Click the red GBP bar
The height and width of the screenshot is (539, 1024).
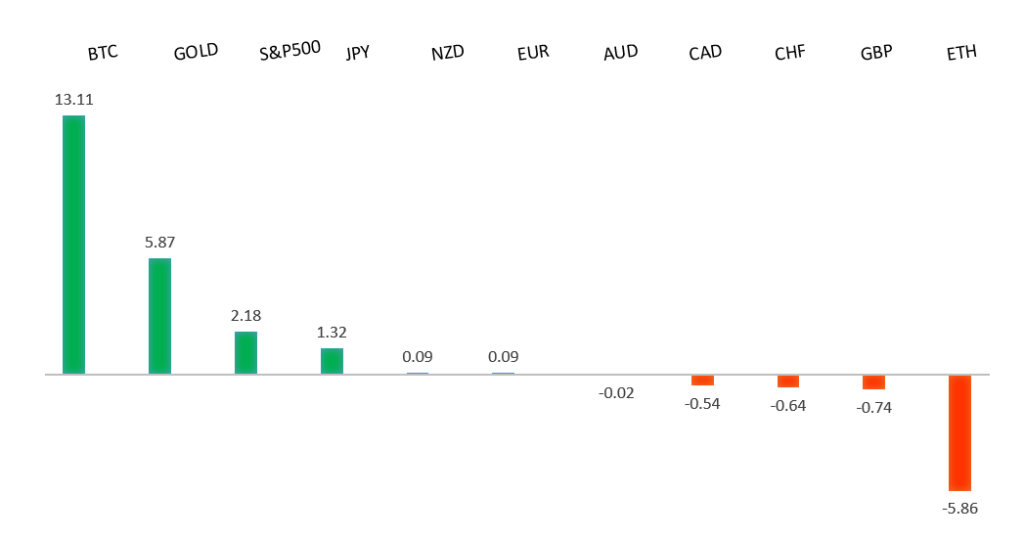[x=874, y=382]
